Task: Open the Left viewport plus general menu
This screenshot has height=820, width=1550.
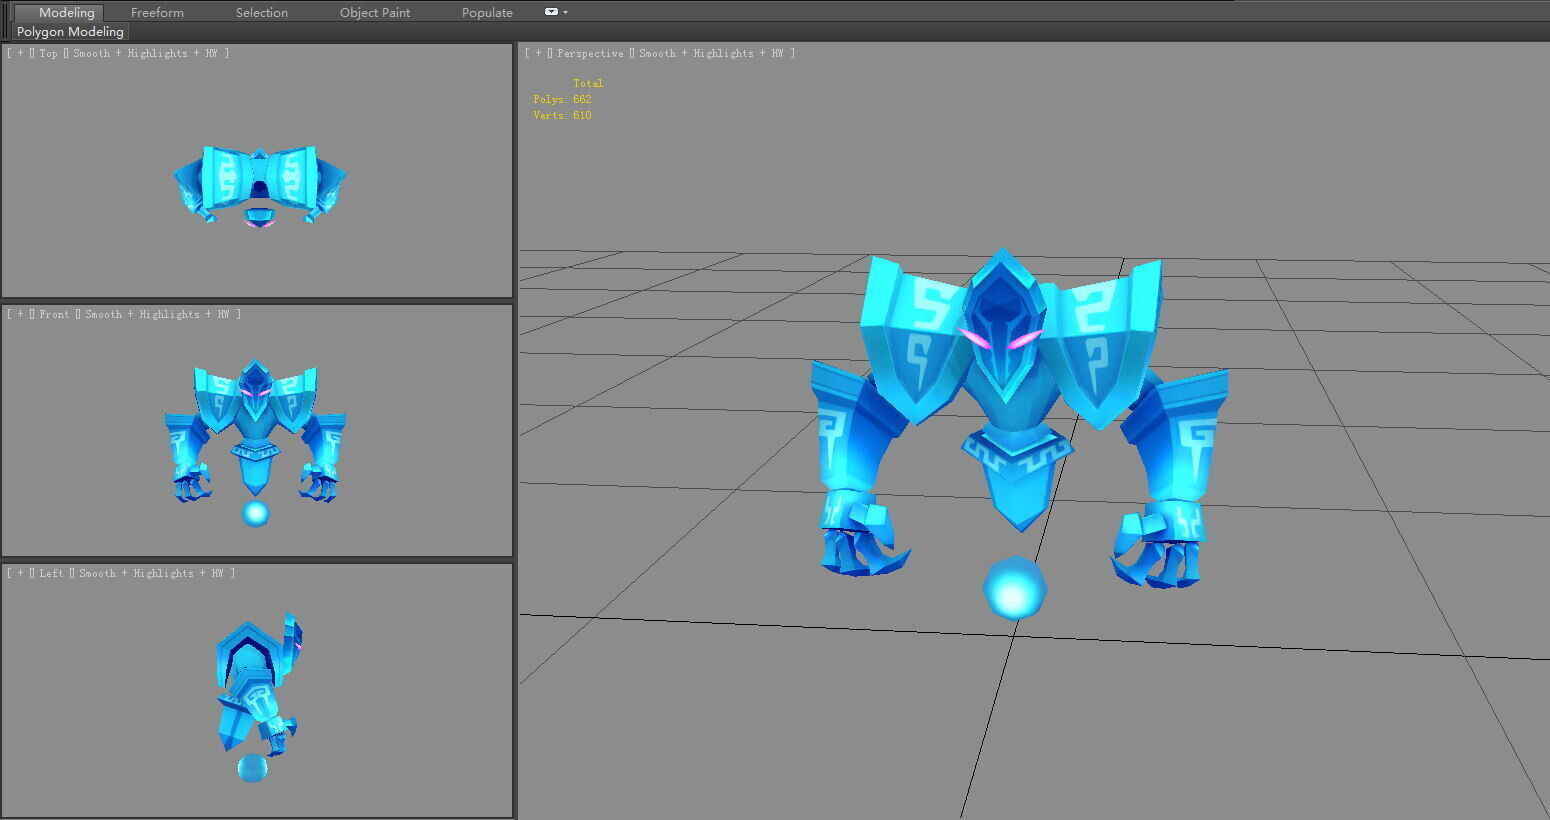Action: (20, 573)
